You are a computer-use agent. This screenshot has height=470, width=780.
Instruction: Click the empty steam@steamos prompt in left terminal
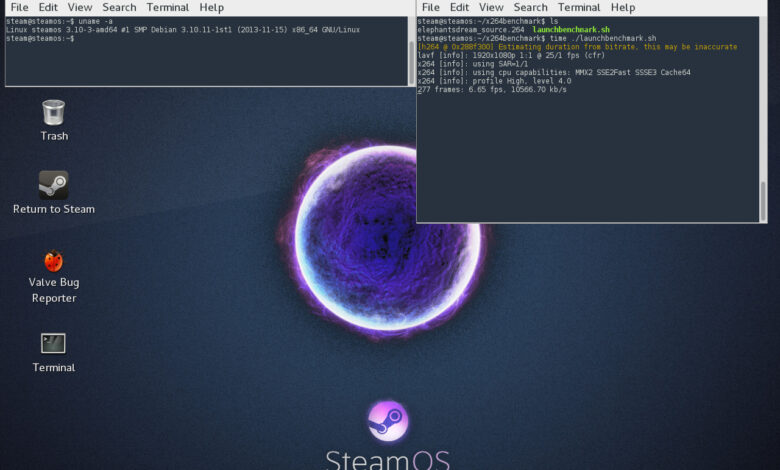click(40, 38)
